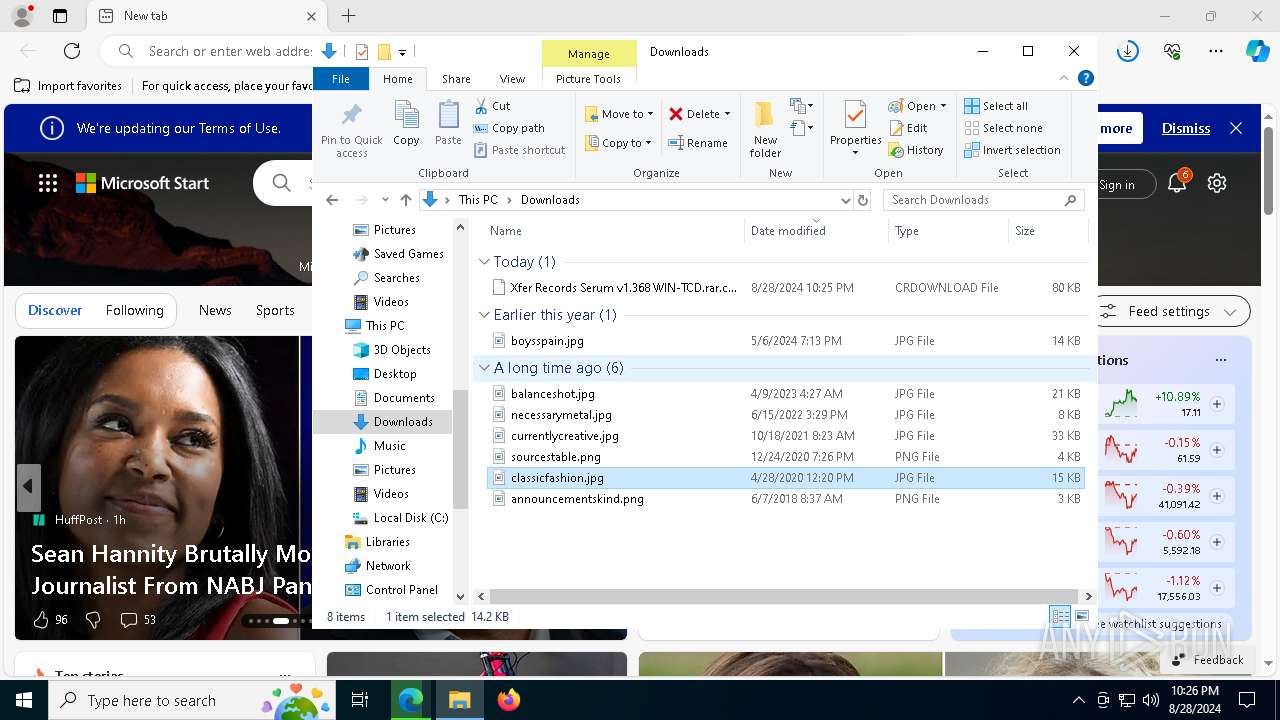Click Select none in ribbon
The height and width of the screenshot is (720, 1280).
click(1003, 128)
